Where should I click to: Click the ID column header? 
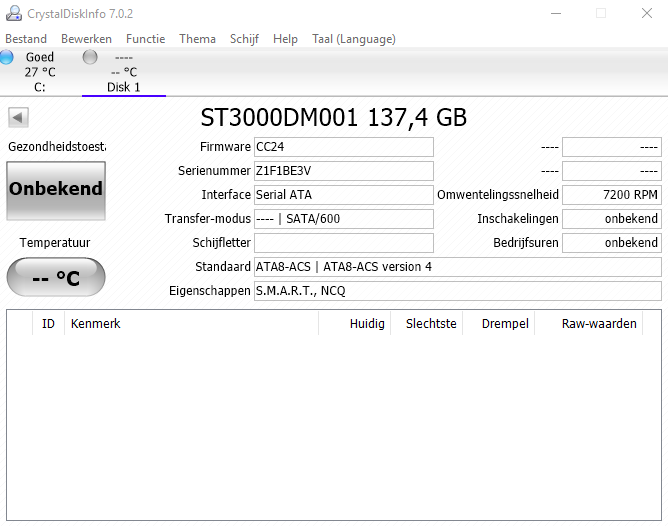48,324
